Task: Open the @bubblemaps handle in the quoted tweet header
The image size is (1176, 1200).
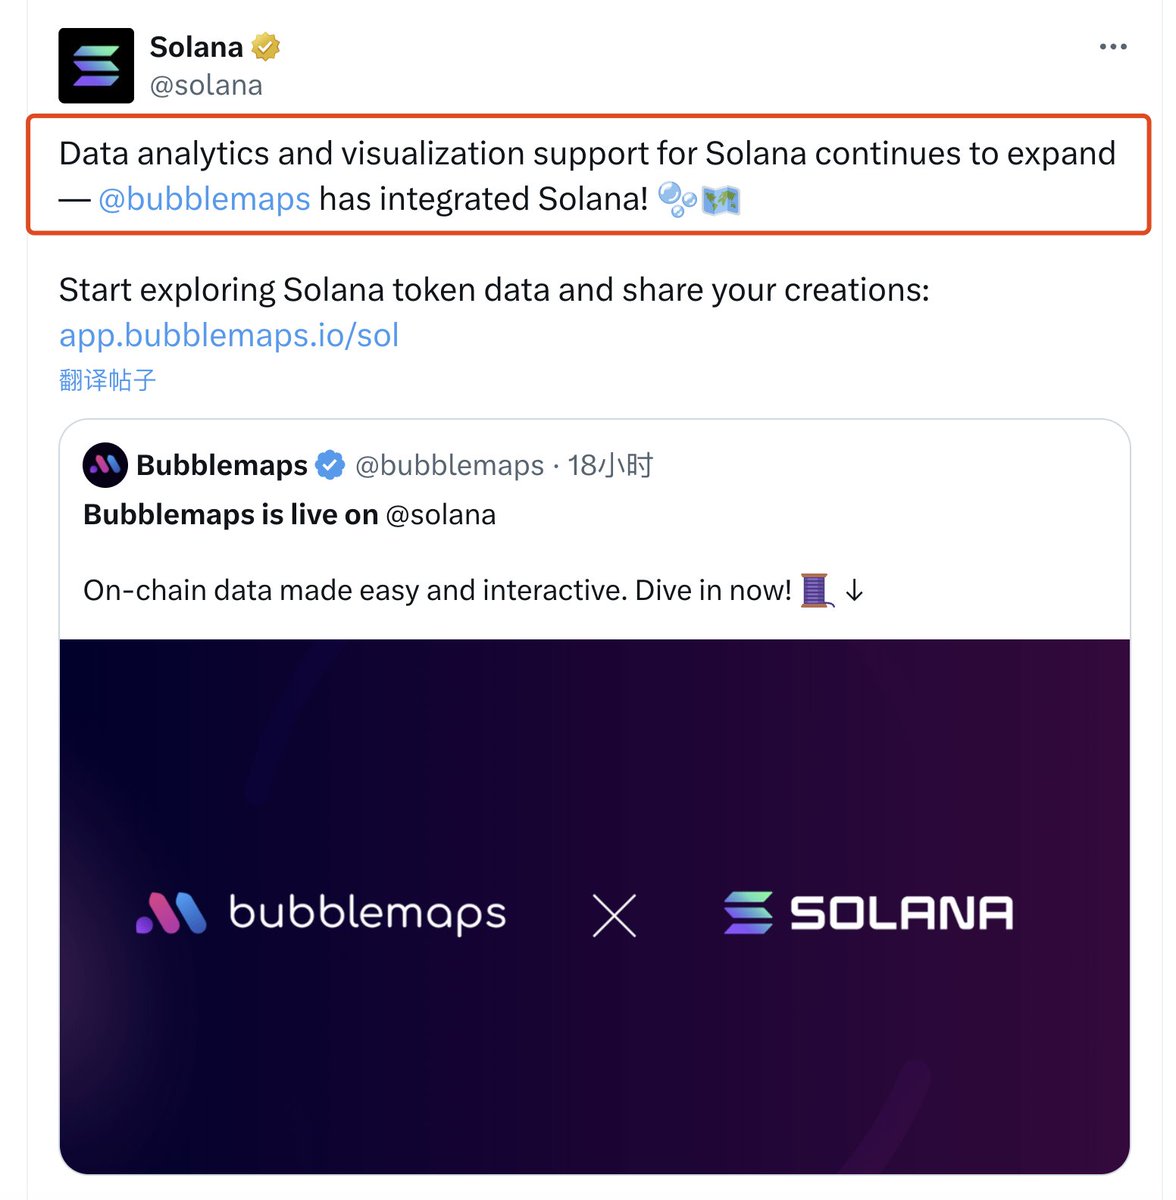Action: tap(450, 465)
